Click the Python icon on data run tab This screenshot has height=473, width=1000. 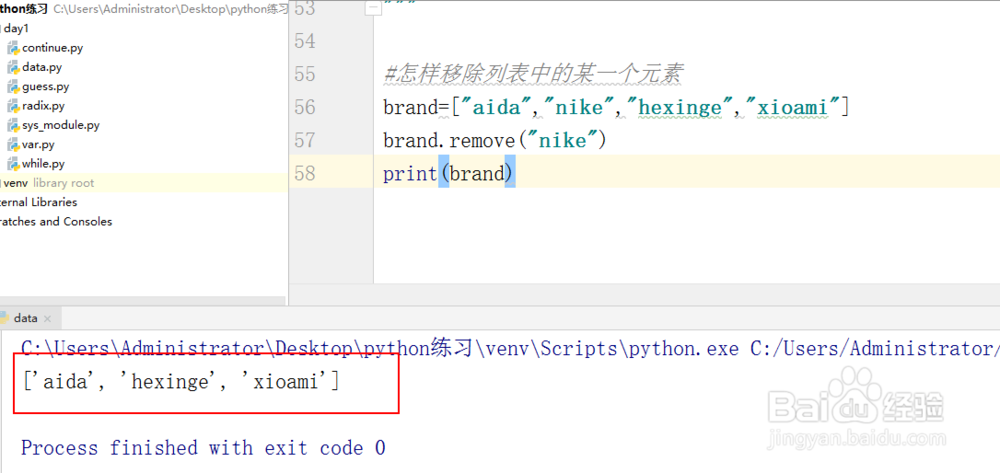(4, 318)
